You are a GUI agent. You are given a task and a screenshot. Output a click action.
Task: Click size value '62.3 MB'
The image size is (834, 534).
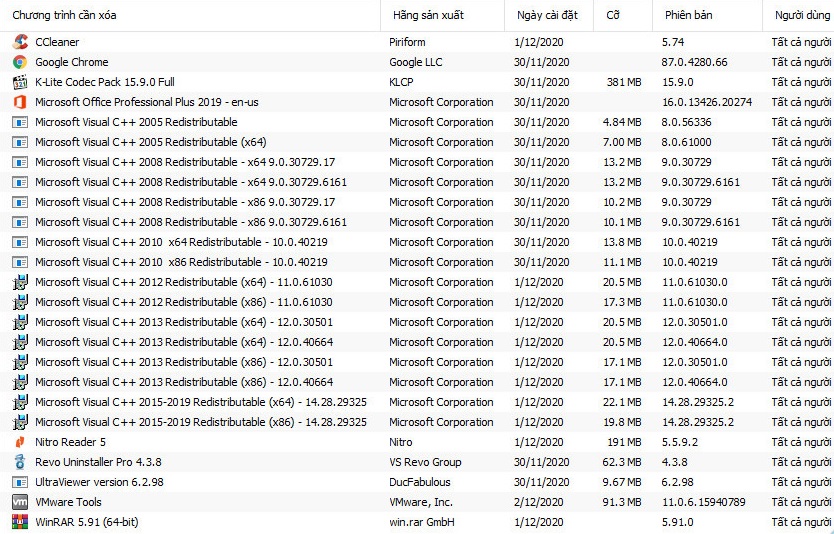coord(622,462)
